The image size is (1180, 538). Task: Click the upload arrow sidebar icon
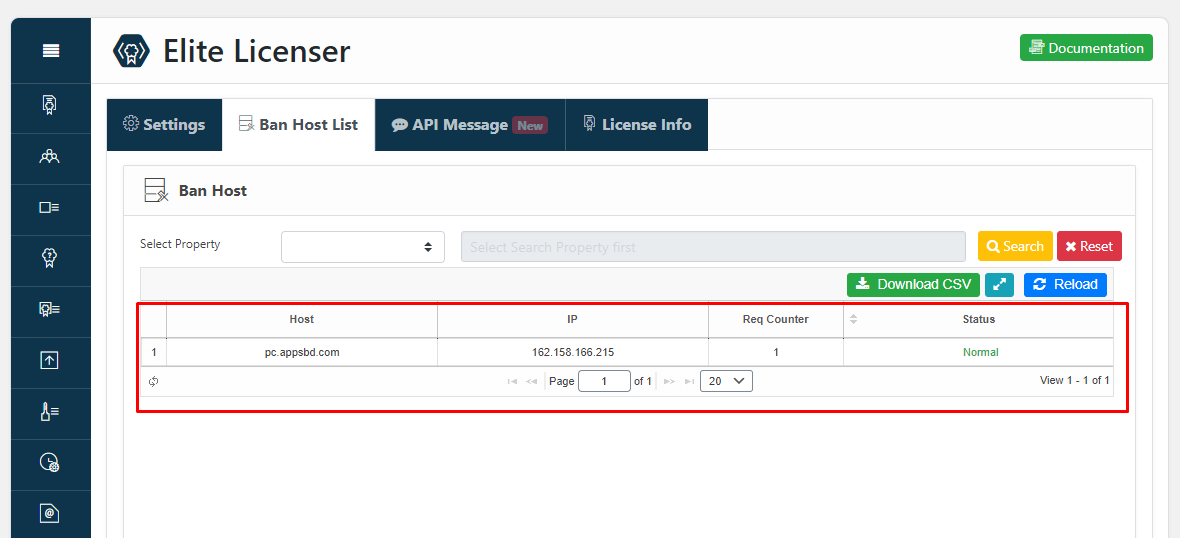point(50,360)
